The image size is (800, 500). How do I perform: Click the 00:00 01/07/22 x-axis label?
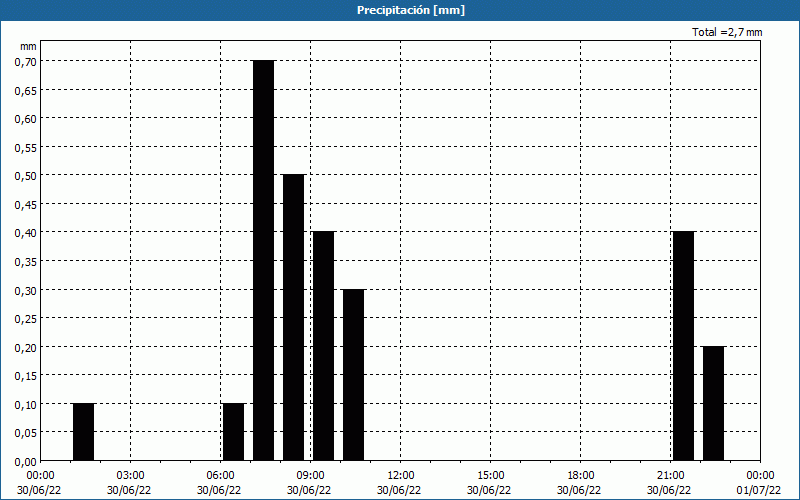tap(759, 483)
